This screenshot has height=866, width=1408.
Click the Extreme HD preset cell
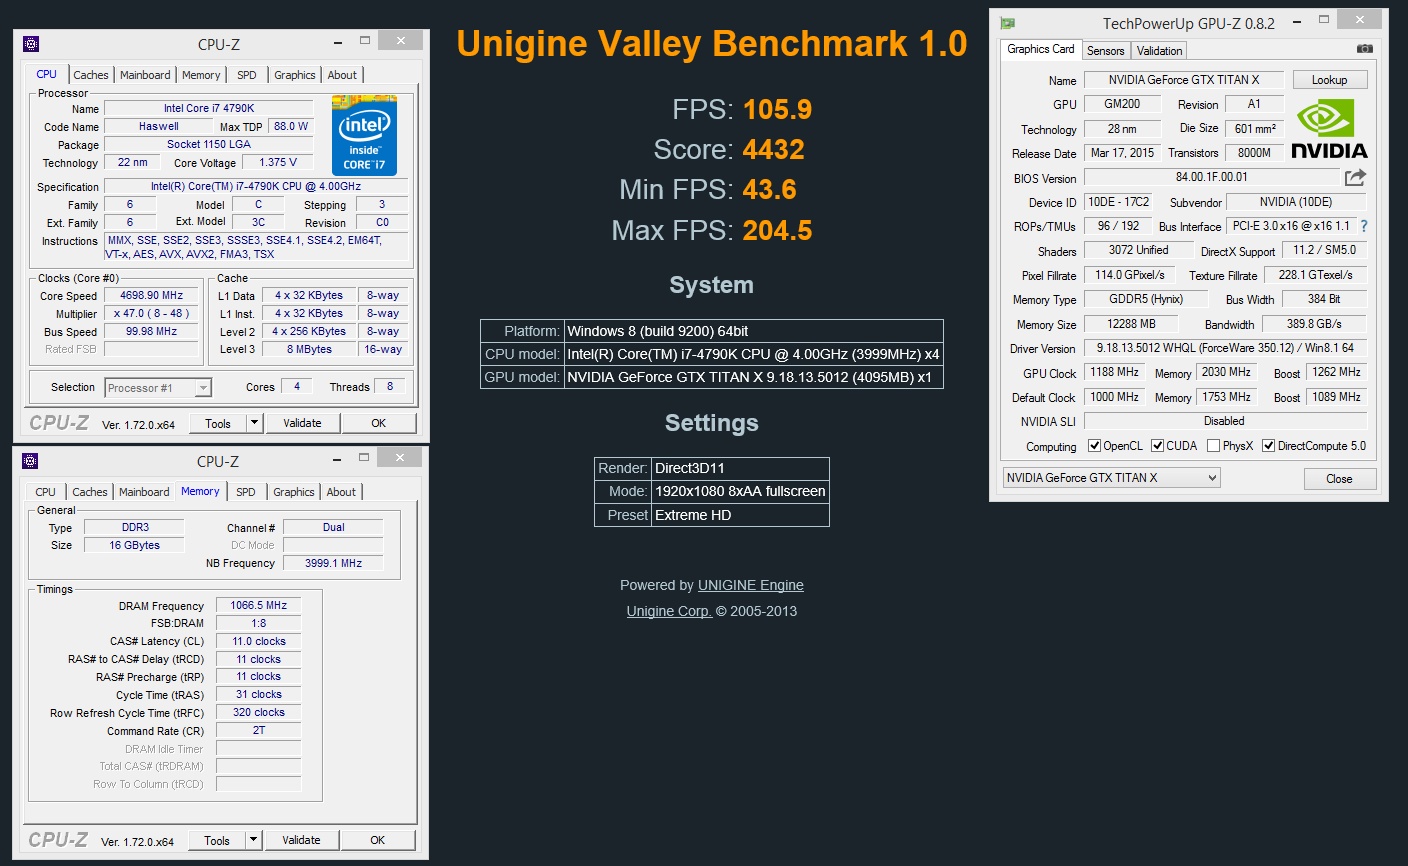click(740, 515)
